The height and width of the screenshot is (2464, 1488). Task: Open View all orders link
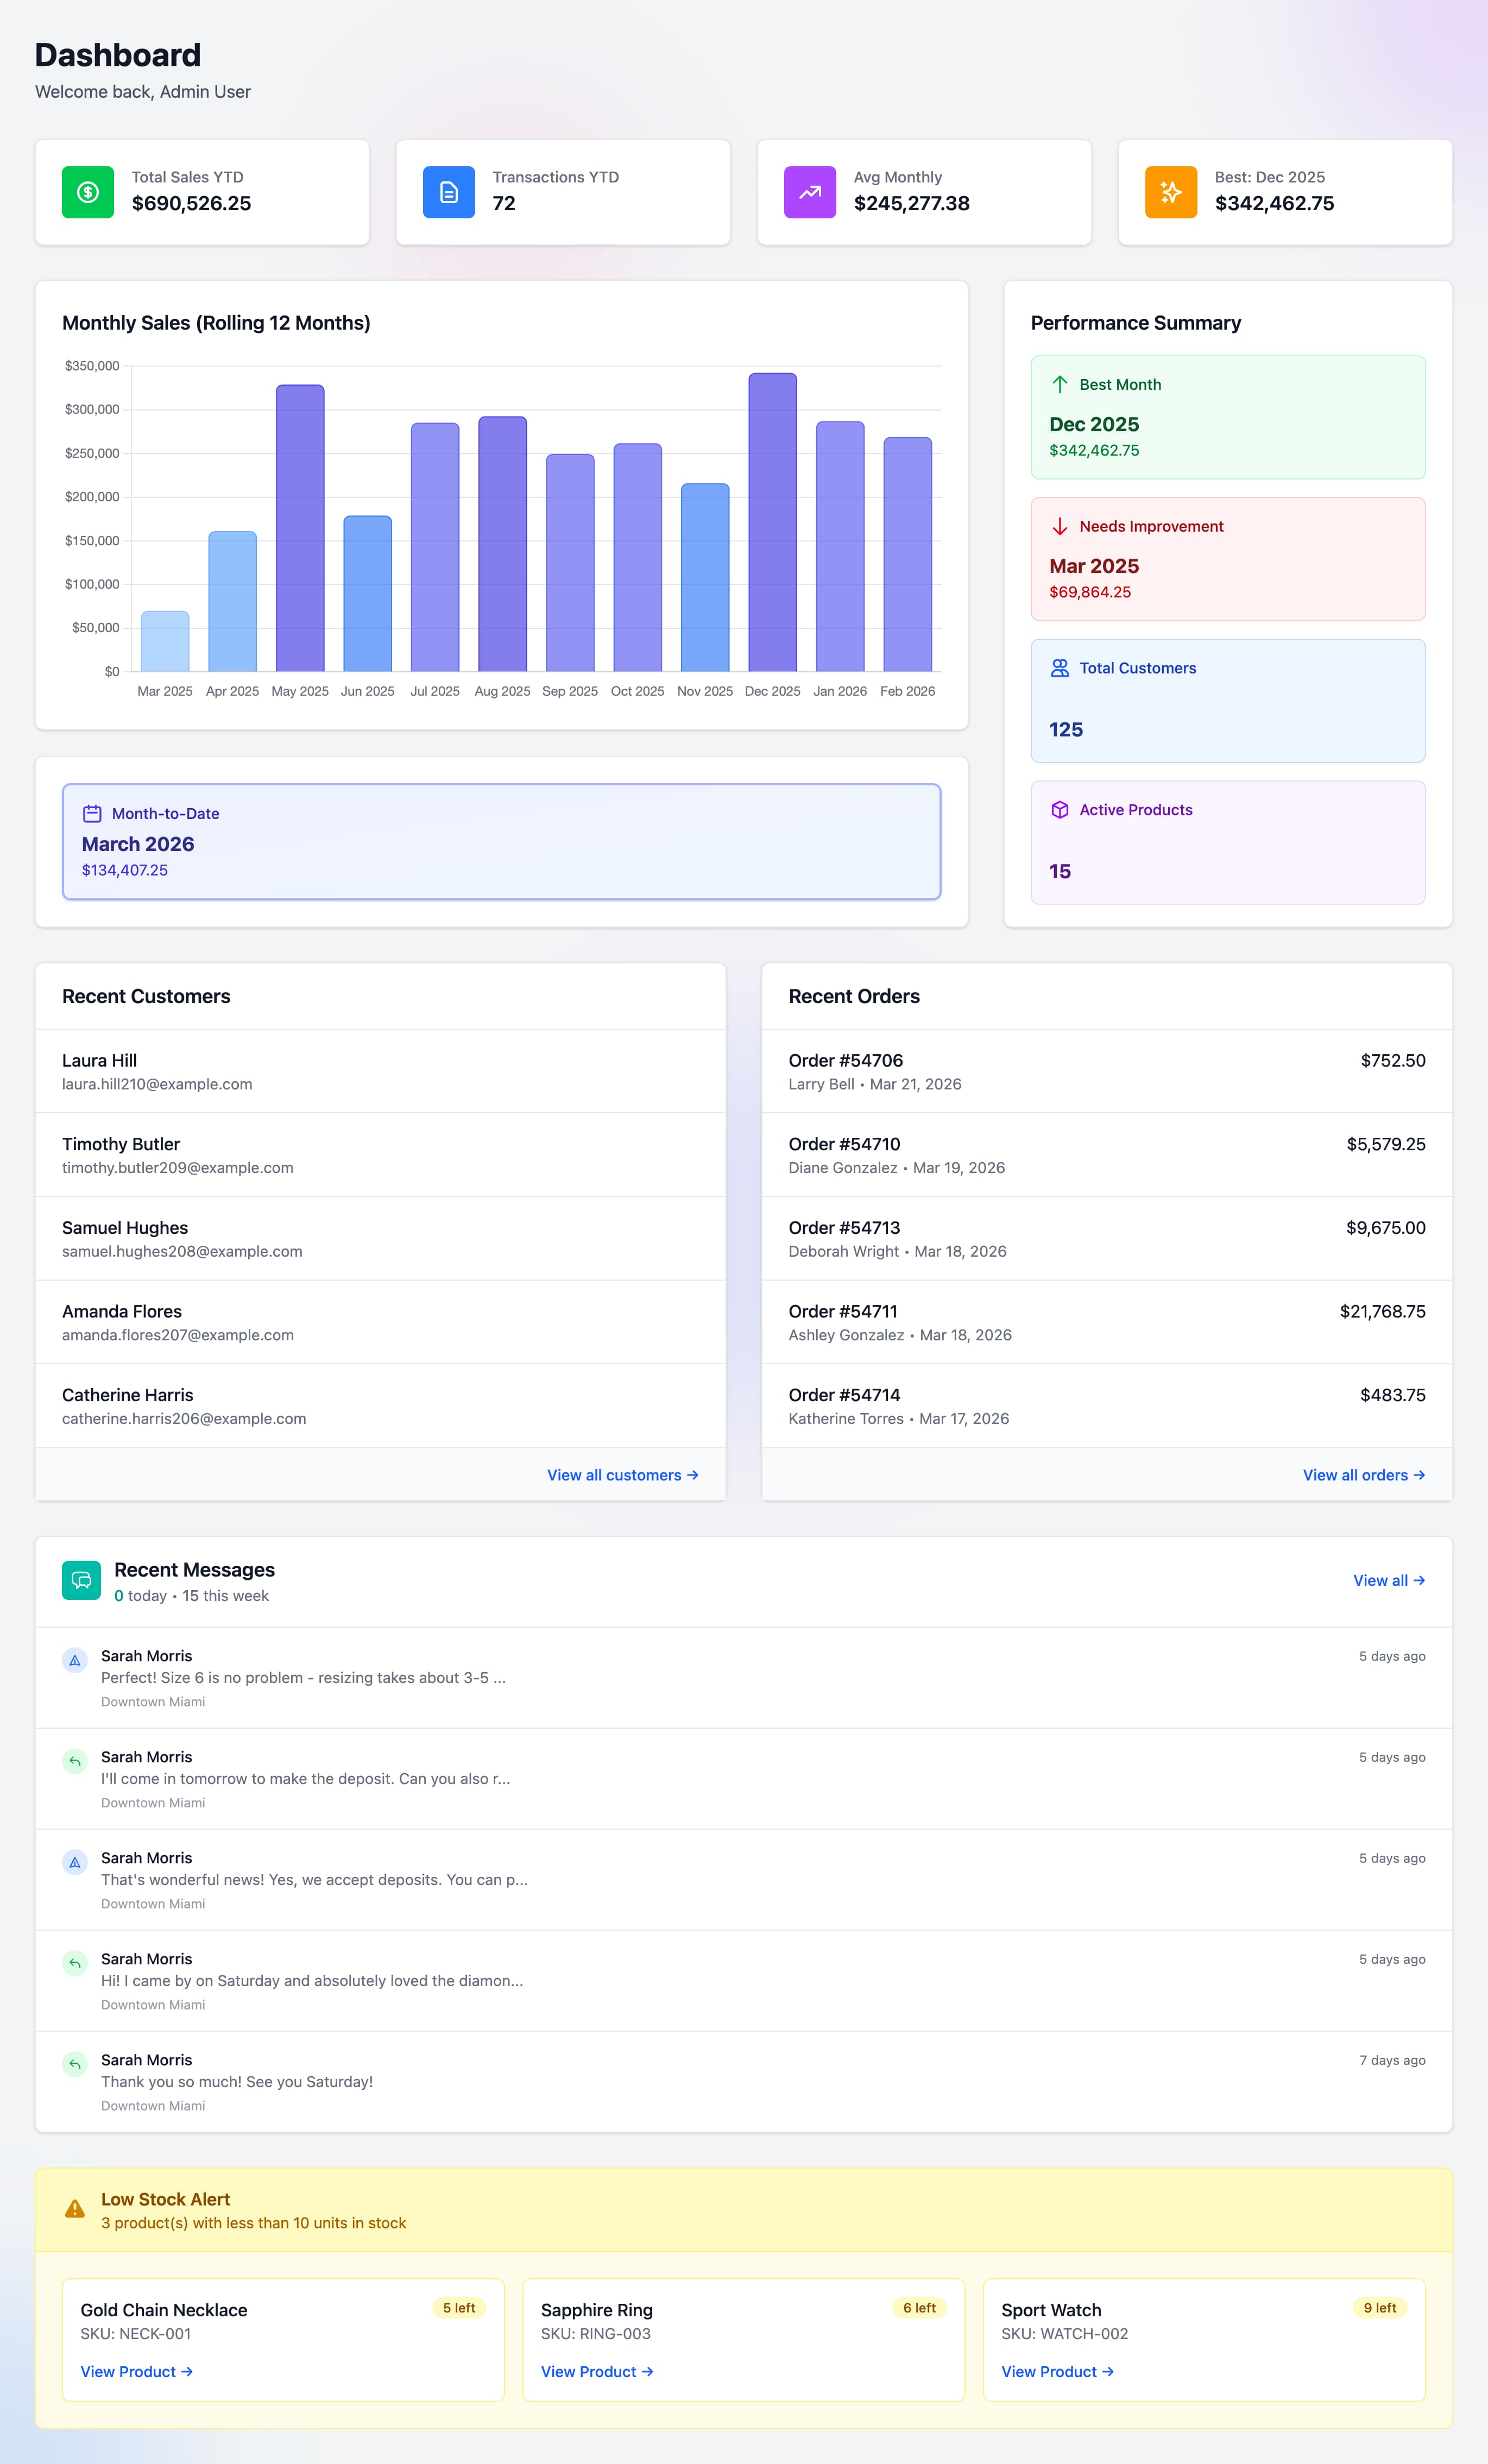tap(1364, 1474)
